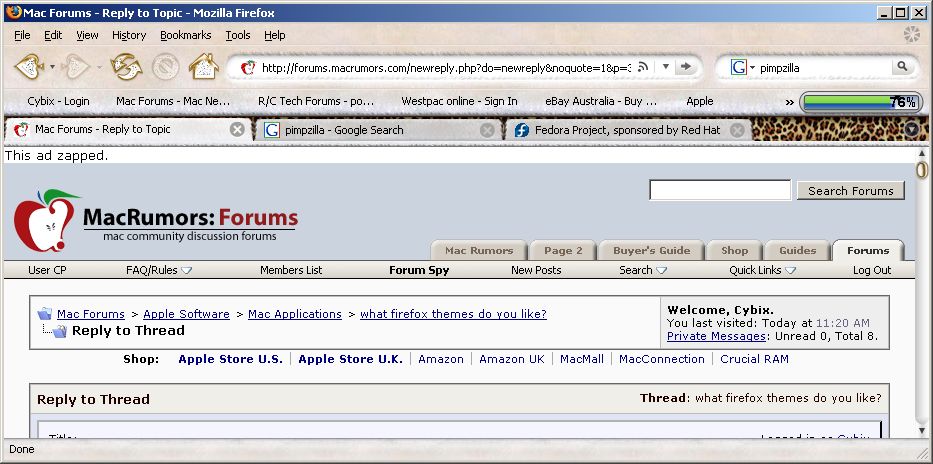This screenshot has width=933, height=464.
Task: Go forward with the spade arrow button
Action: pyautogui.click(x=76, y=67)
